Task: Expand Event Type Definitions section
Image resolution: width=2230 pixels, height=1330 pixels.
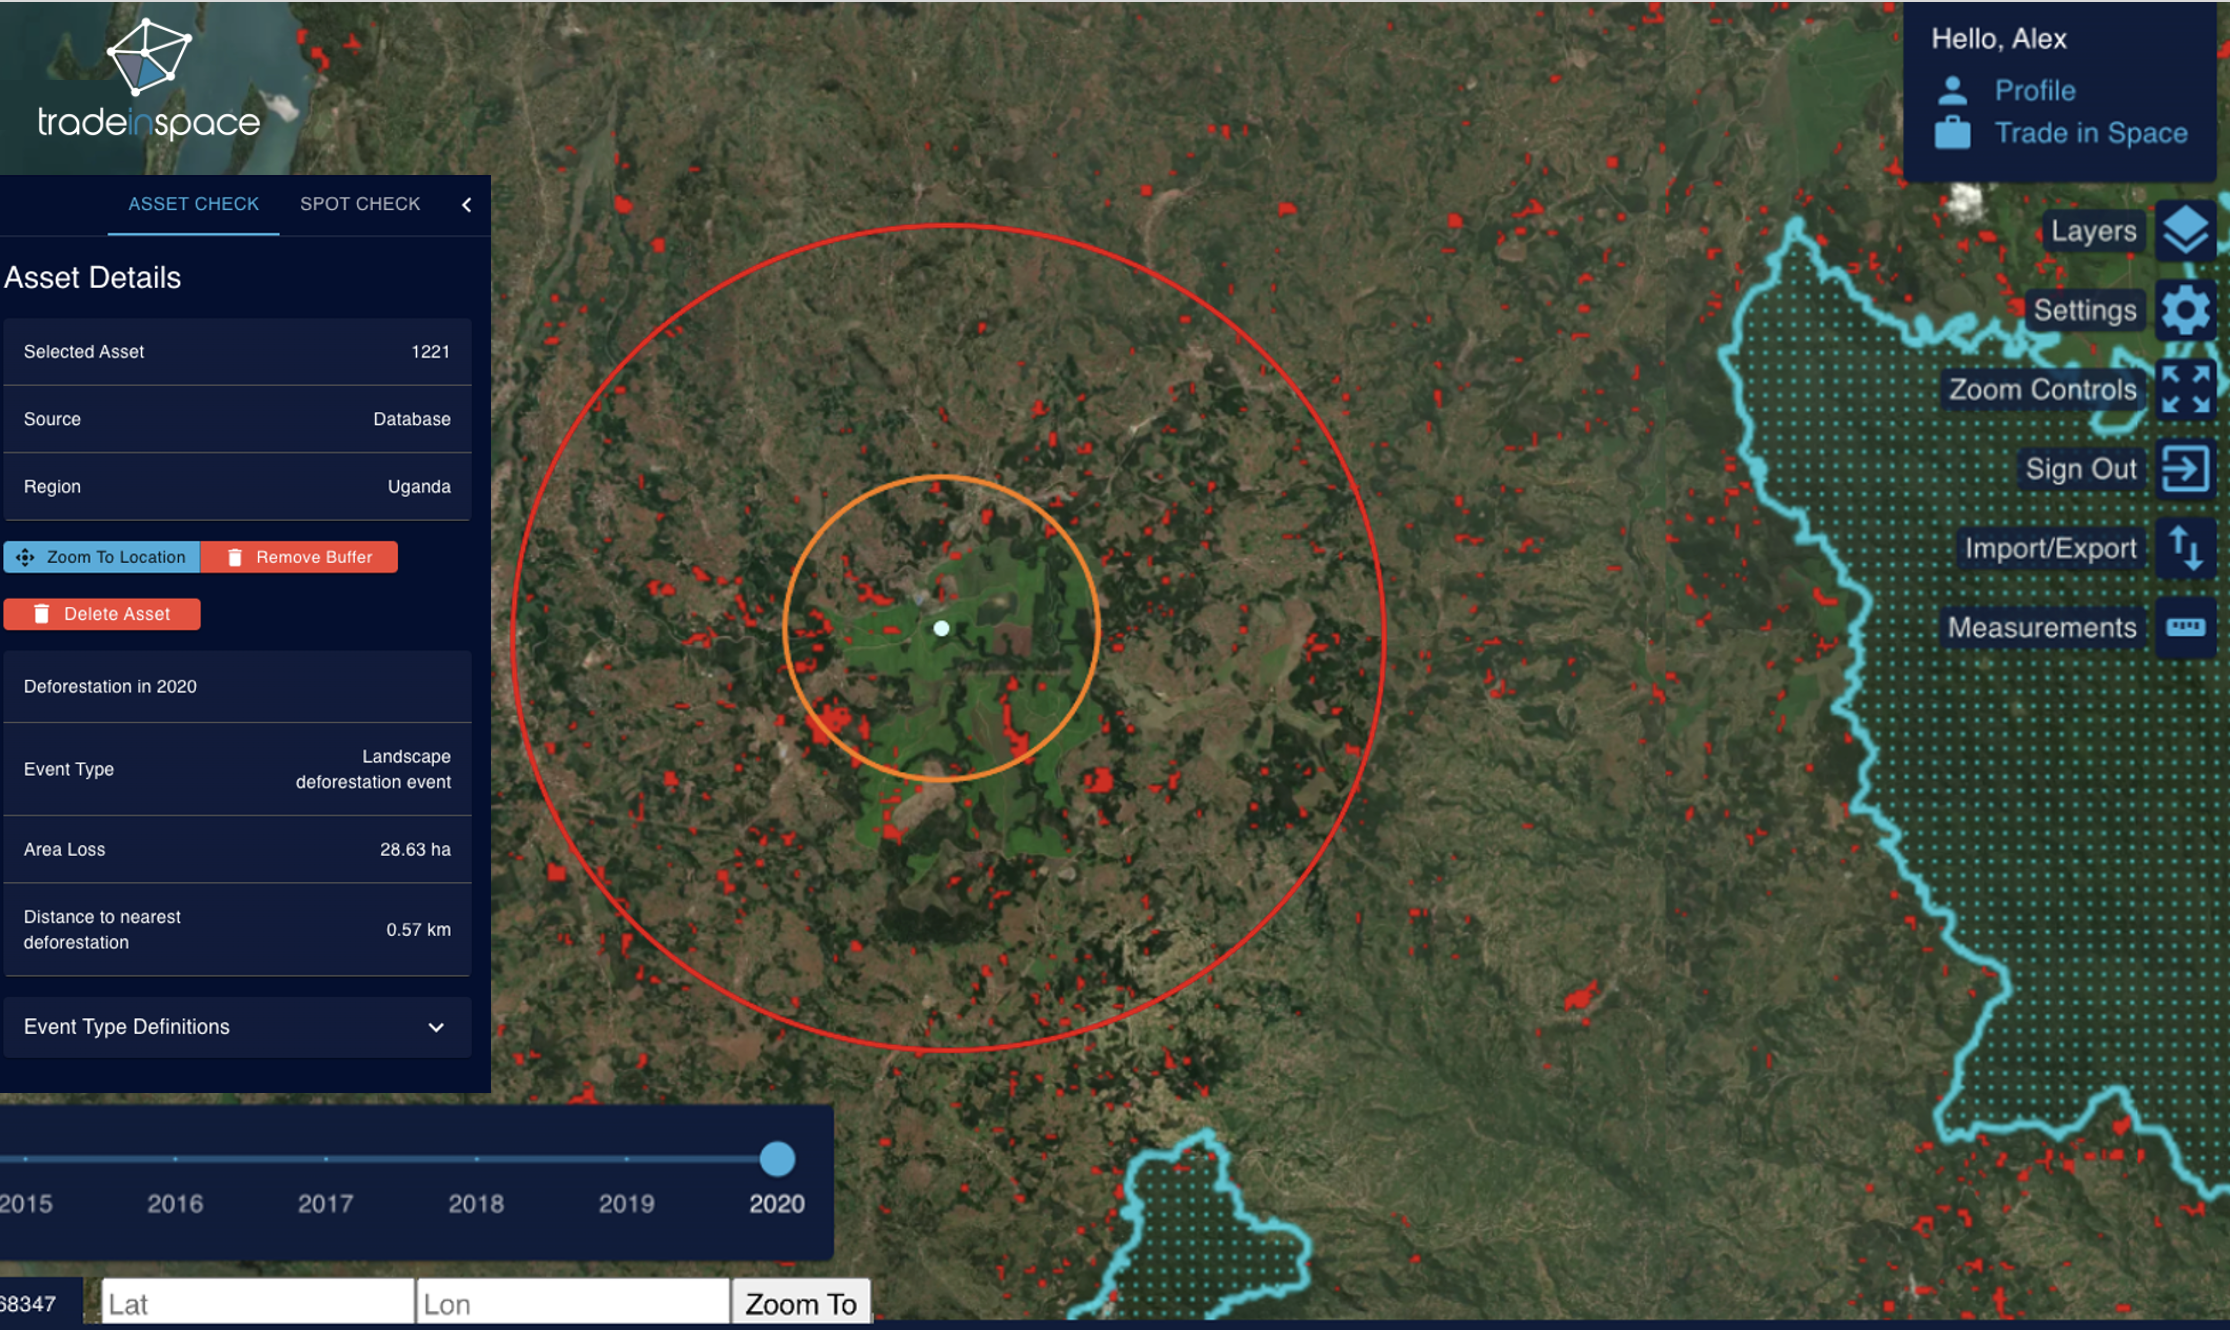Action: pyautogui.click(x=436, y=1027)
